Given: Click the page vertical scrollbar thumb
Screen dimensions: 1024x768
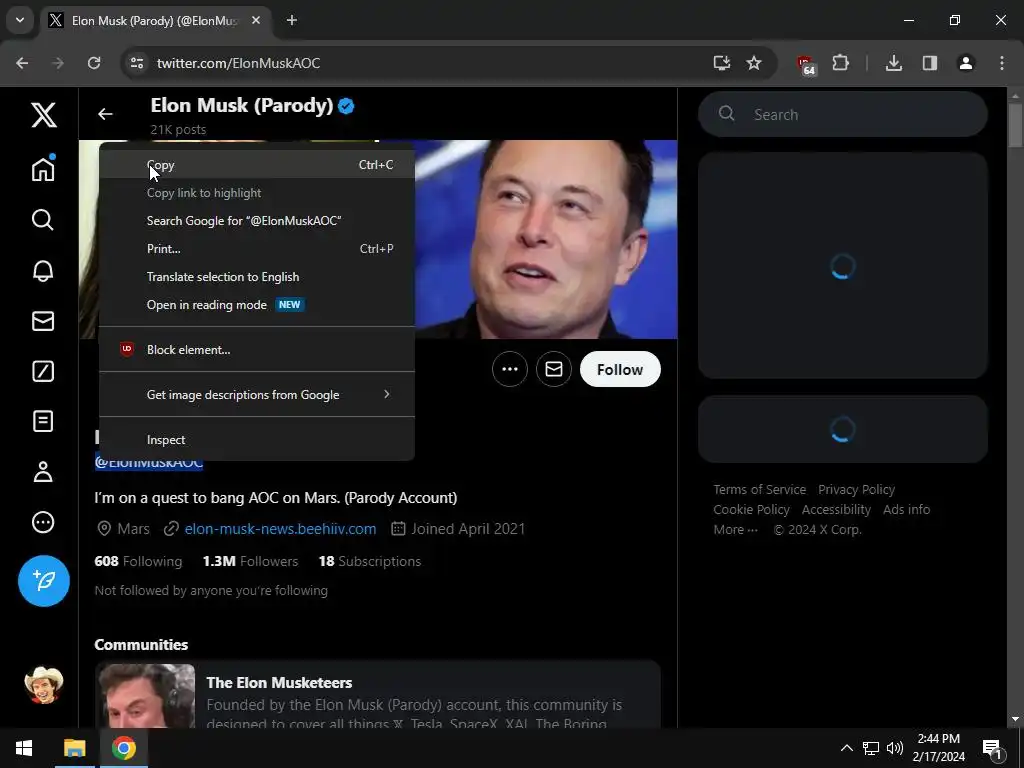Looking at the screenshot, I should pyautogui.click(x=1015, y=124).
